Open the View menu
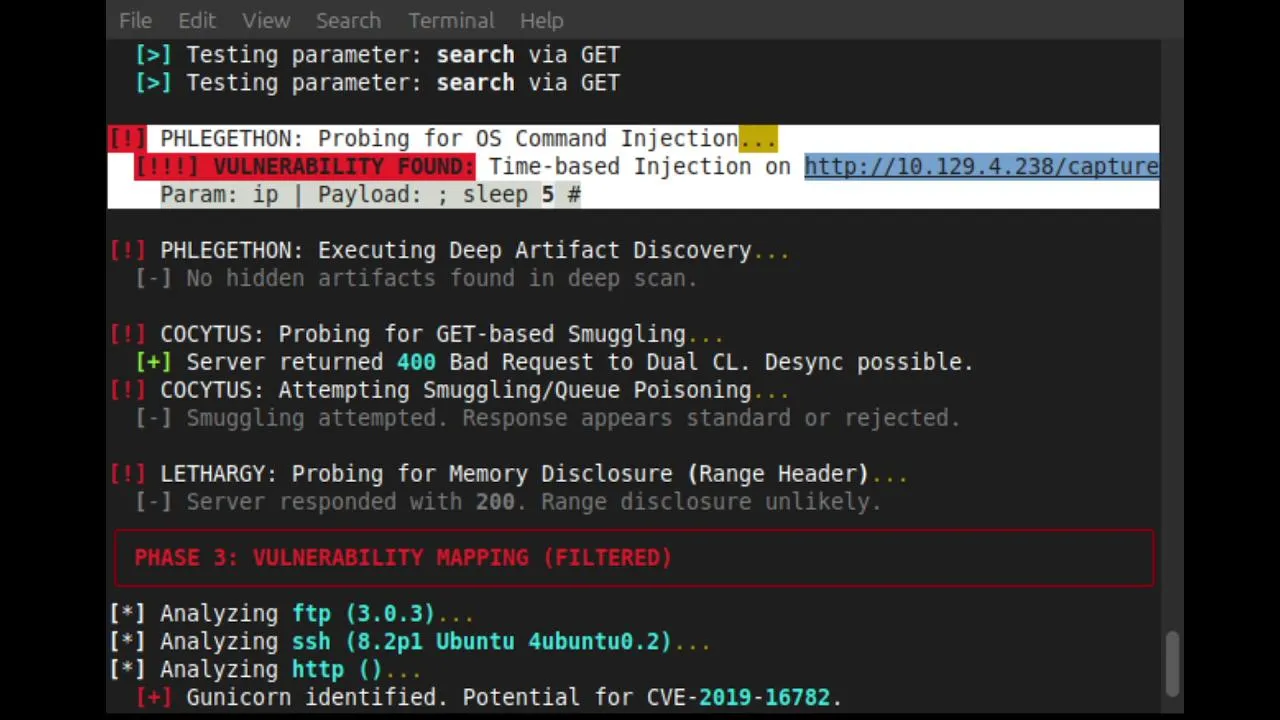The image size is (1280, 720). (266, 20)
